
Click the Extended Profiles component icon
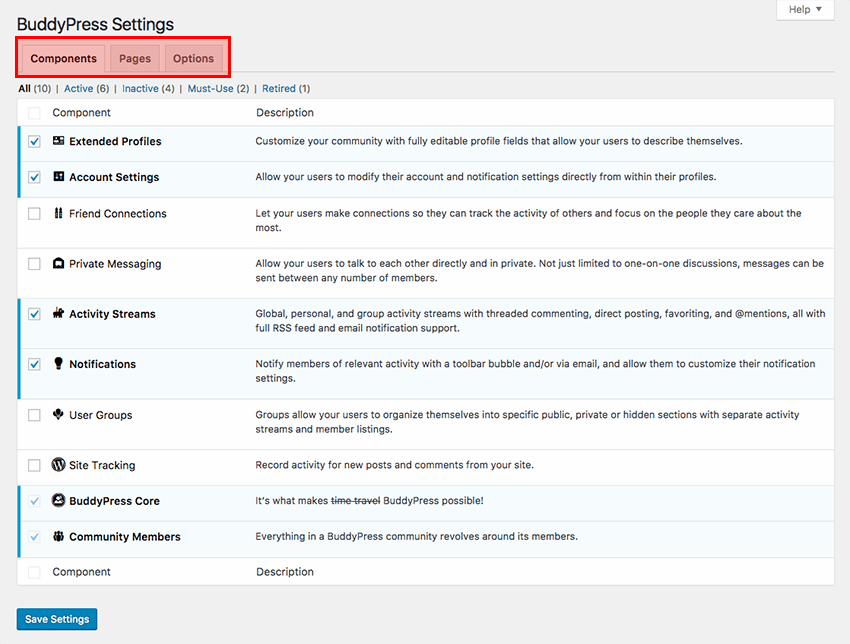59,141
